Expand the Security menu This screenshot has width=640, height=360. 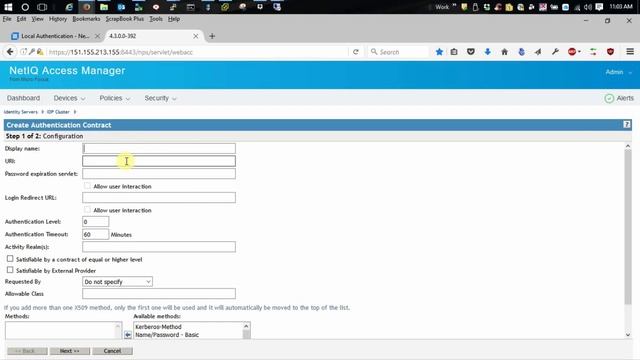(x=160, y=98)
